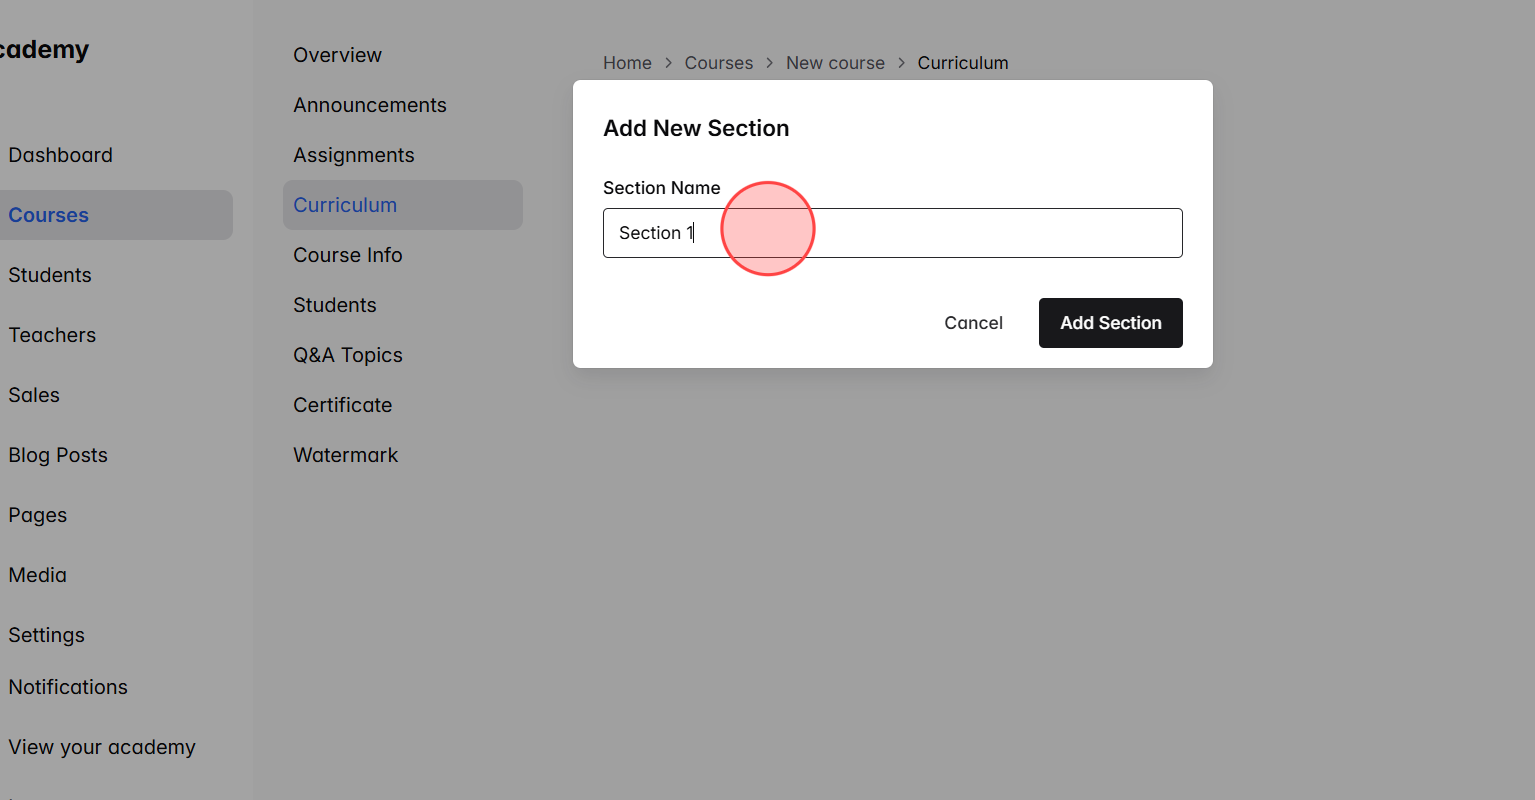Switch to the Overview tab

click(x=337, y=54)
